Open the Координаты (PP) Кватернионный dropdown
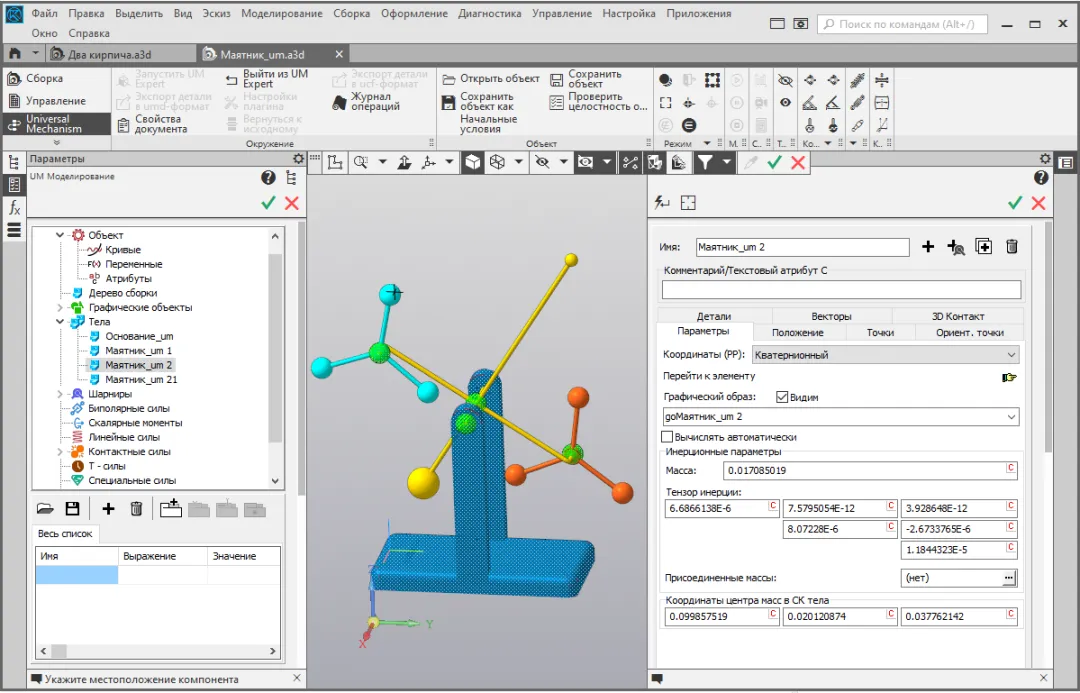Image resolution: width=1080 pixels, height=693 pixels. click(1011, 355)
